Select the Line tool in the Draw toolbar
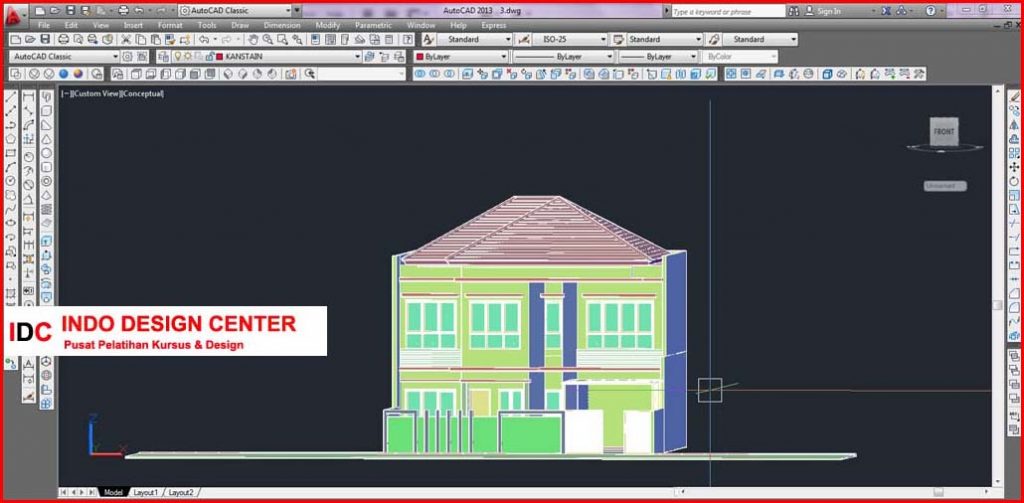The width and height of the screenshot is (1024, 503). pos(10,97)
